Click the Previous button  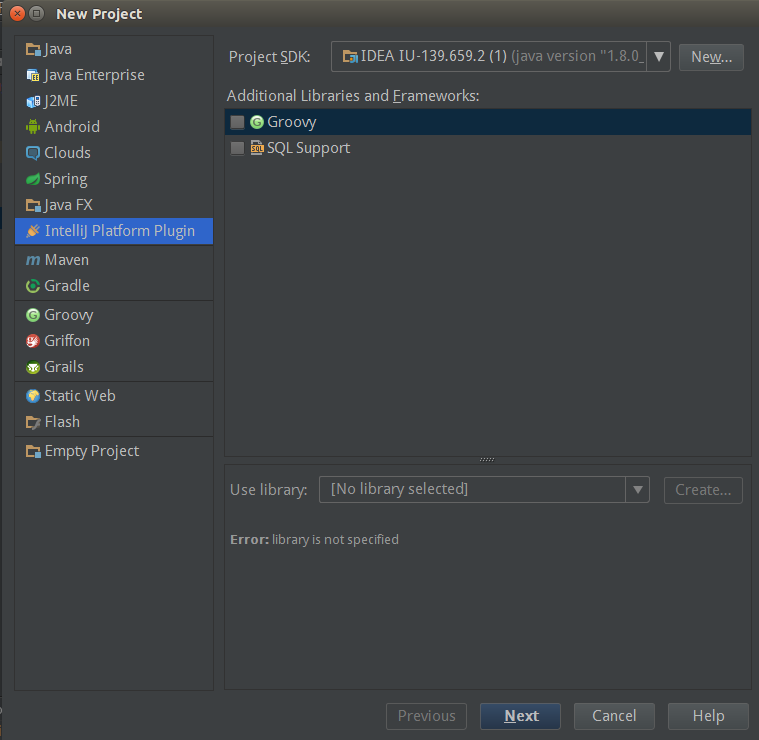(x=426, y=716)
